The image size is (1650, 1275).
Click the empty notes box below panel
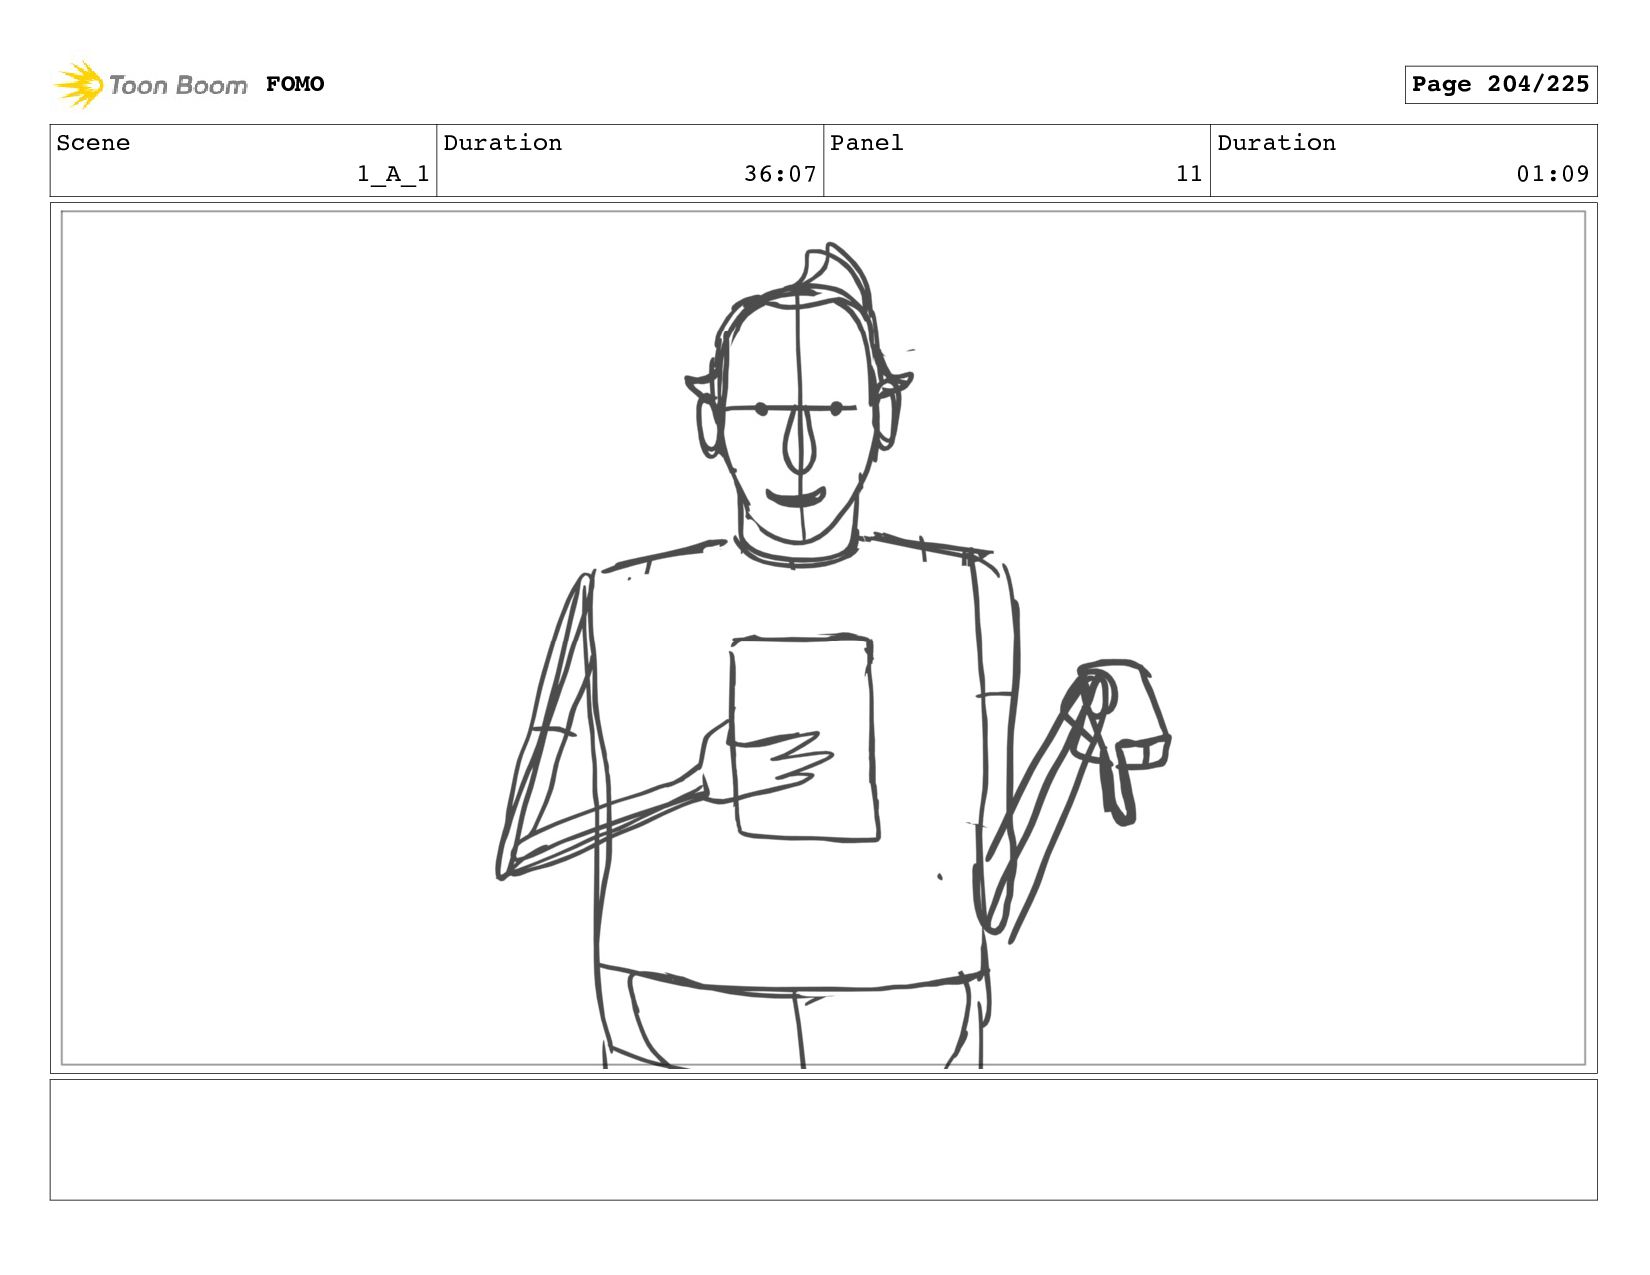tap(823, 1139)
